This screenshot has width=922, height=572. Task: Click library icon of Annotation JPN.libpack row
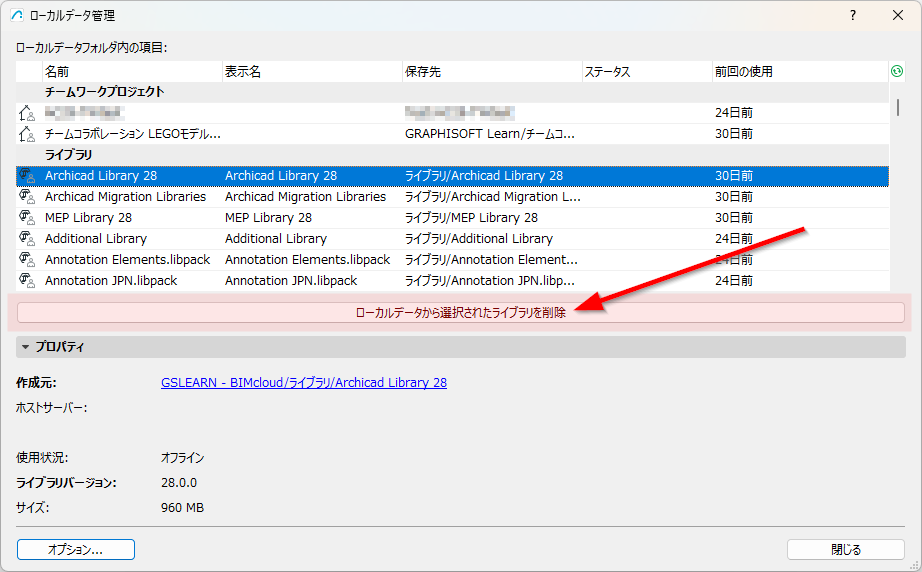27,280
